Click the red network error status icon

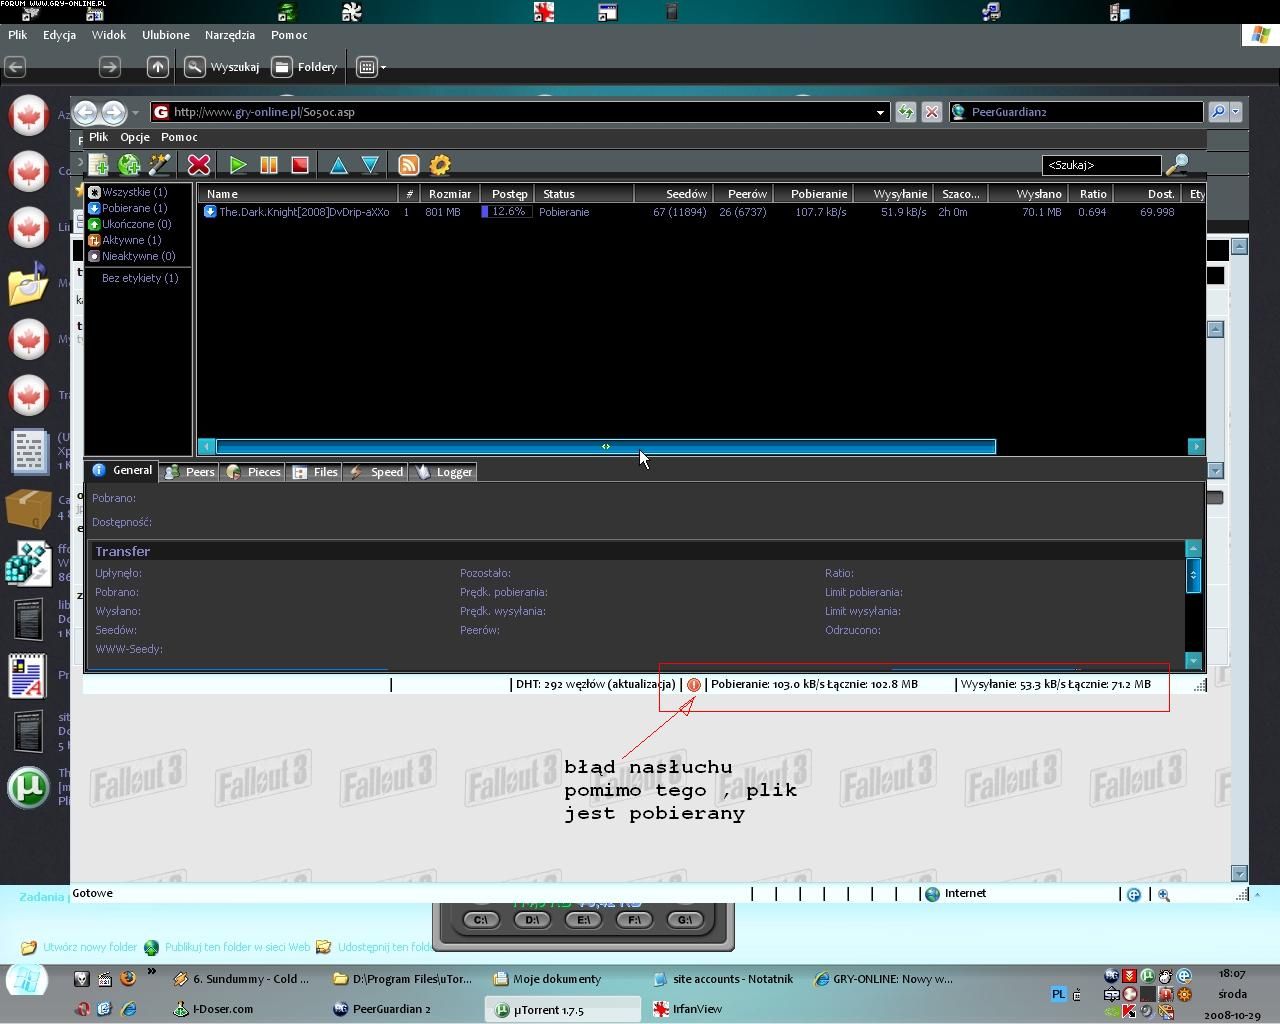point(694,685)
